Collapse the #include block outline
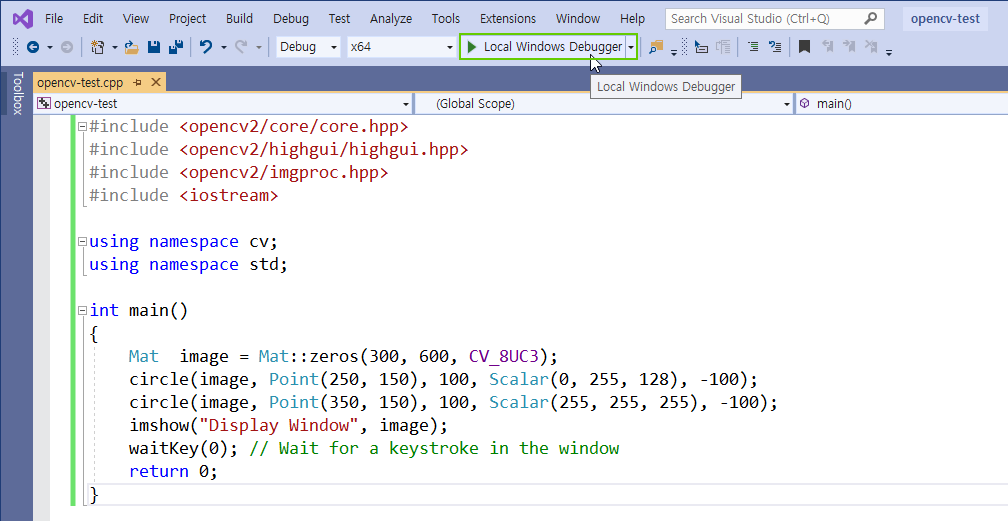 click(82, 127)
